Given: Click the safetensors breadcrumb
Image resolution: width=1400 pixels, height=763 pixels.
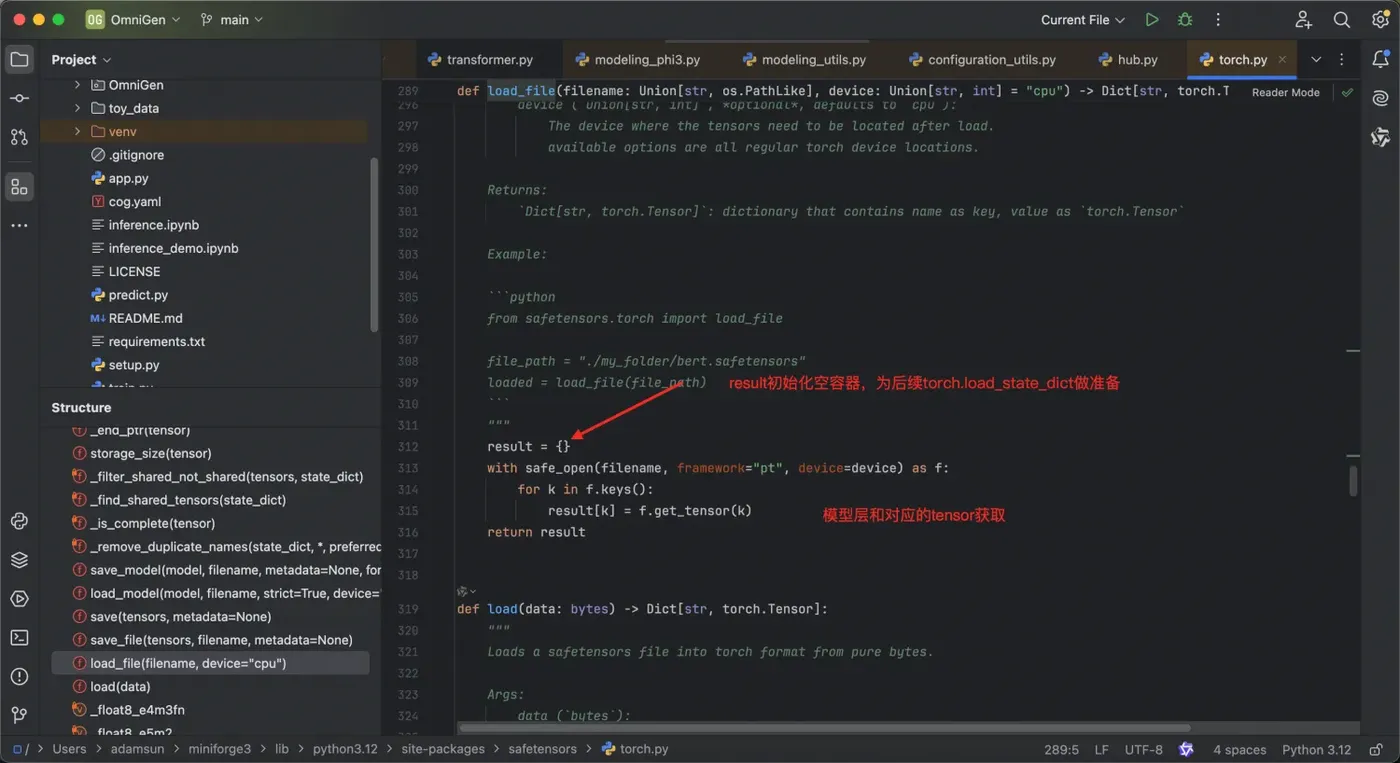Looking at the screenshot, I should (542, 749).
